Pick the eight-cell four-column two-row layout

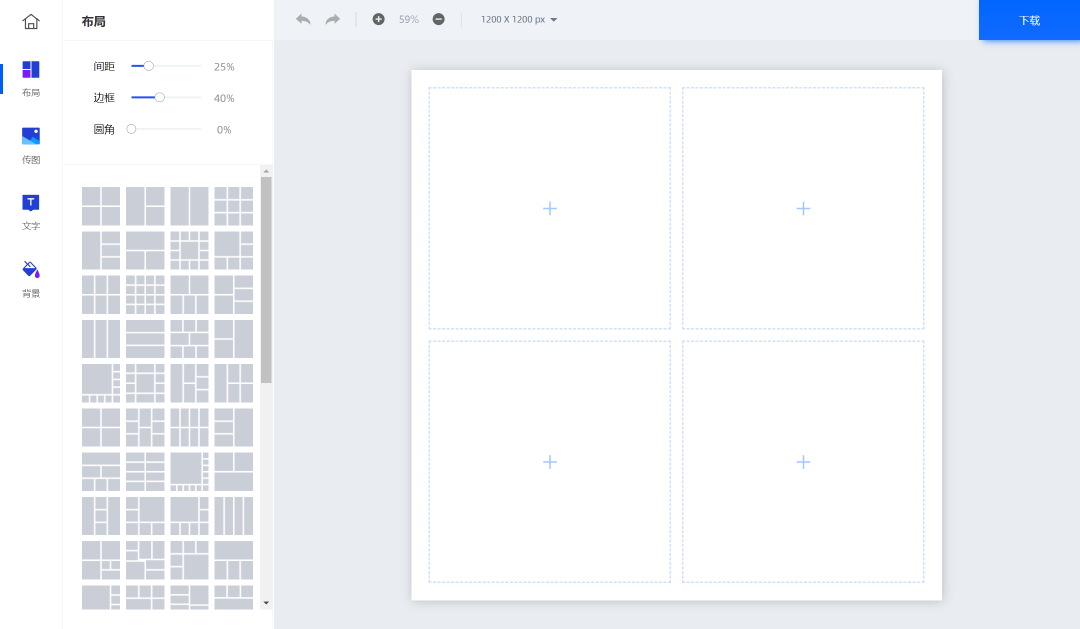coord(189,427)
